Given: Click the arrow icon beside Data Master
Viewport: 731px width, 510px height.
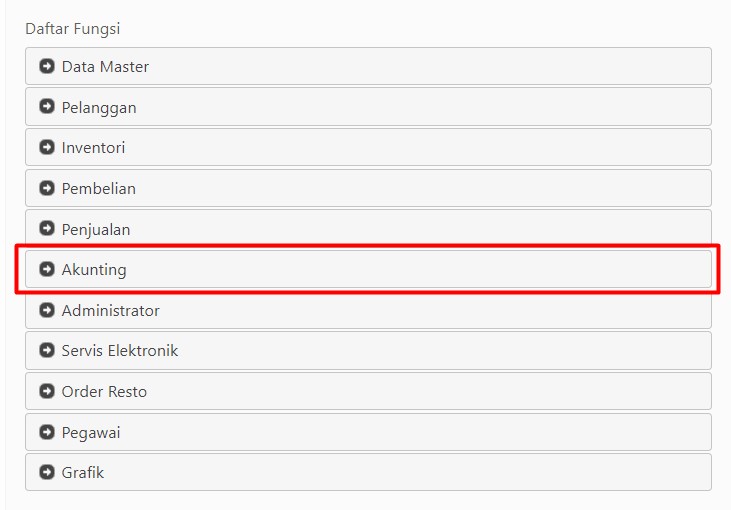Looking at the screenshot, I should pyautogui.click(x=47, y=66).
